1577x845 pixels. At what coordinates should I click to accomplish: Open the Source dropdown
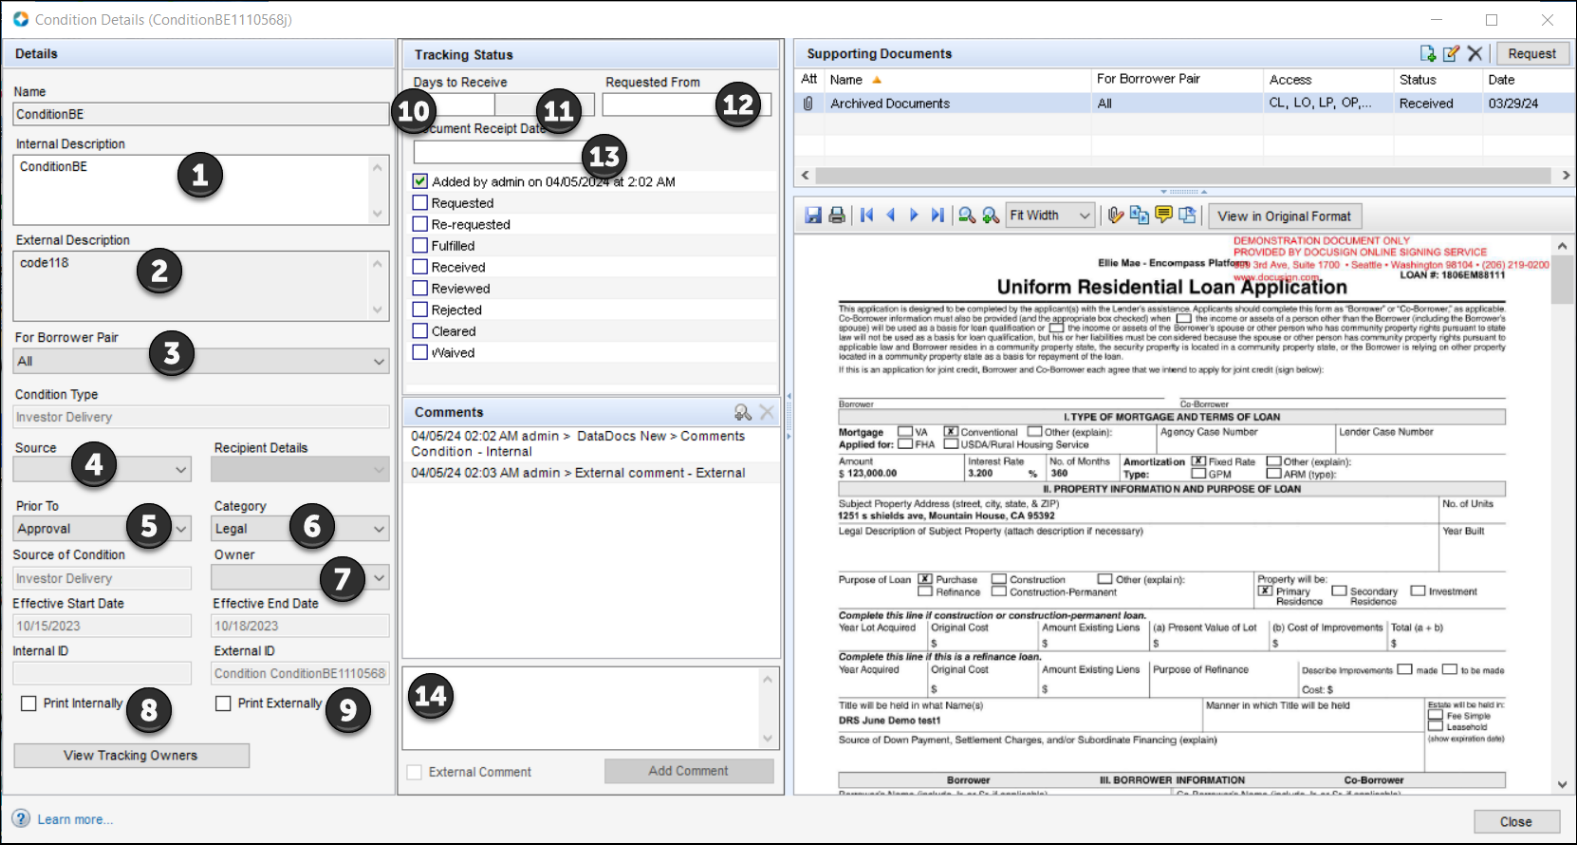point(101,469)
